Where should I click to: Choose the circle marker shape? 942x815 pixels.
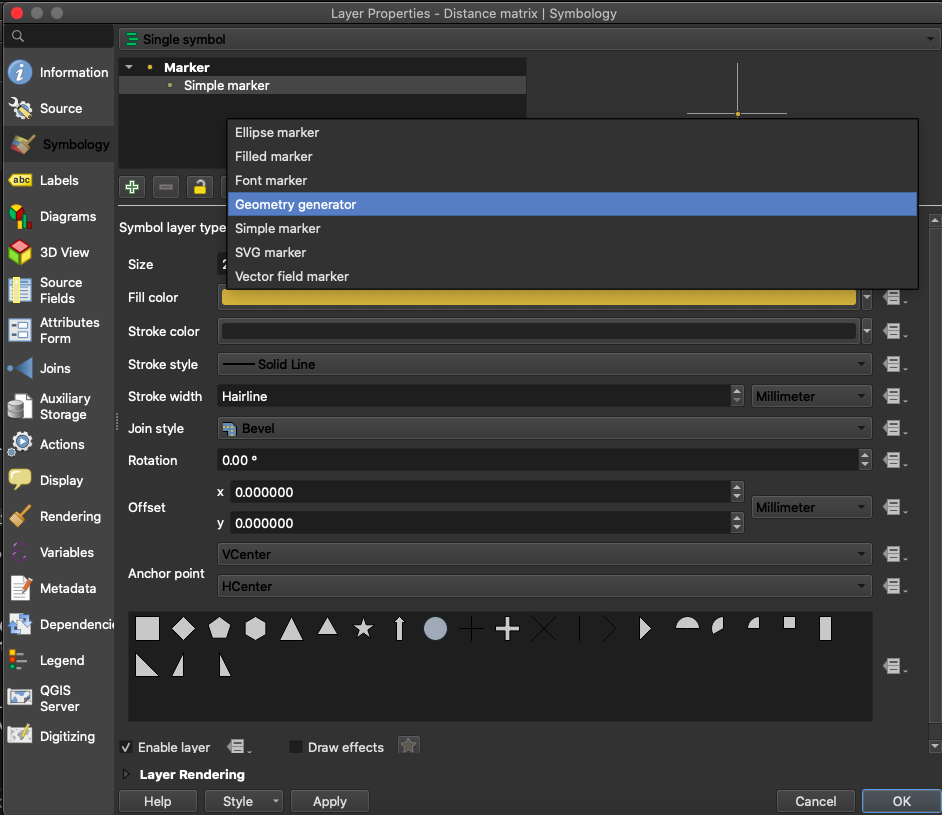coord(435,629)
